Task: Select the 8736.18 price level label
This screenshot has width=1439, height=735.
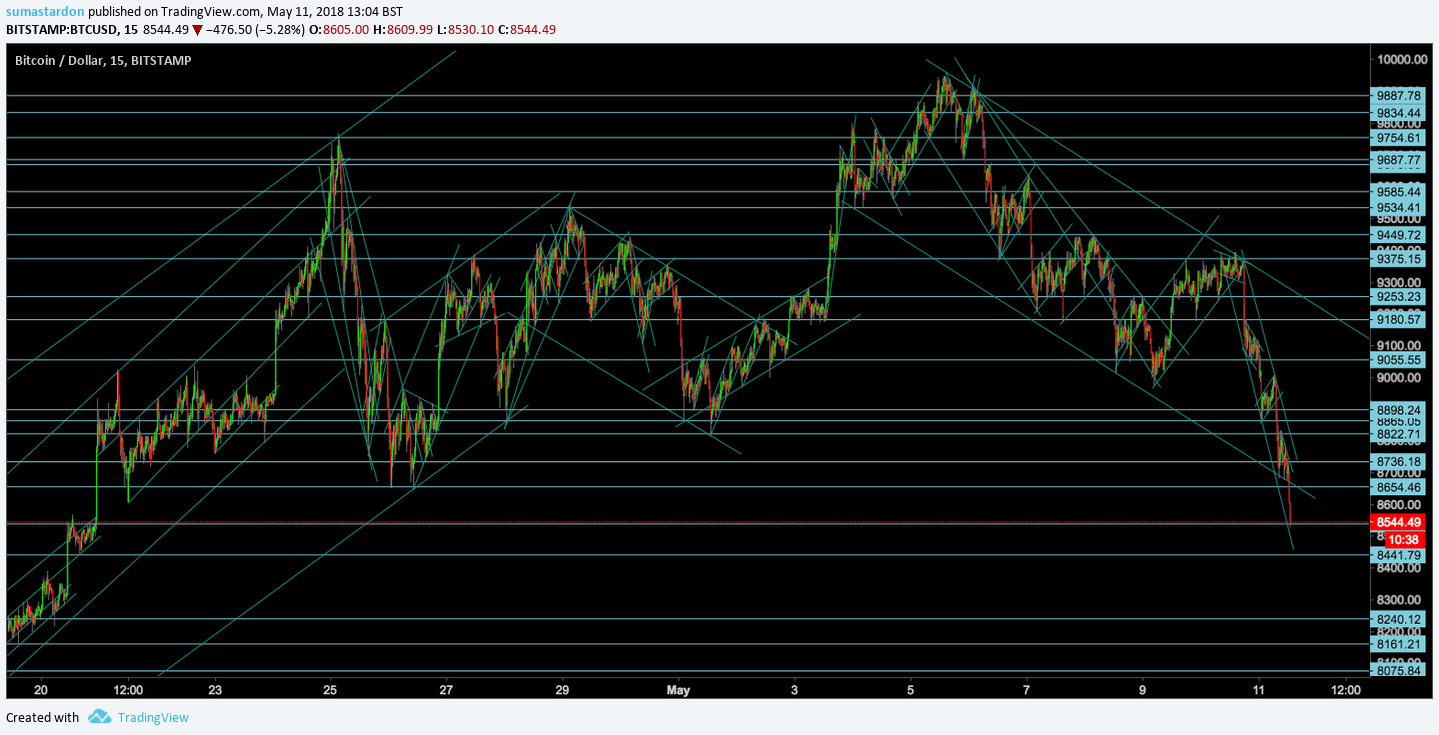Action: [x=1399, y=462]
